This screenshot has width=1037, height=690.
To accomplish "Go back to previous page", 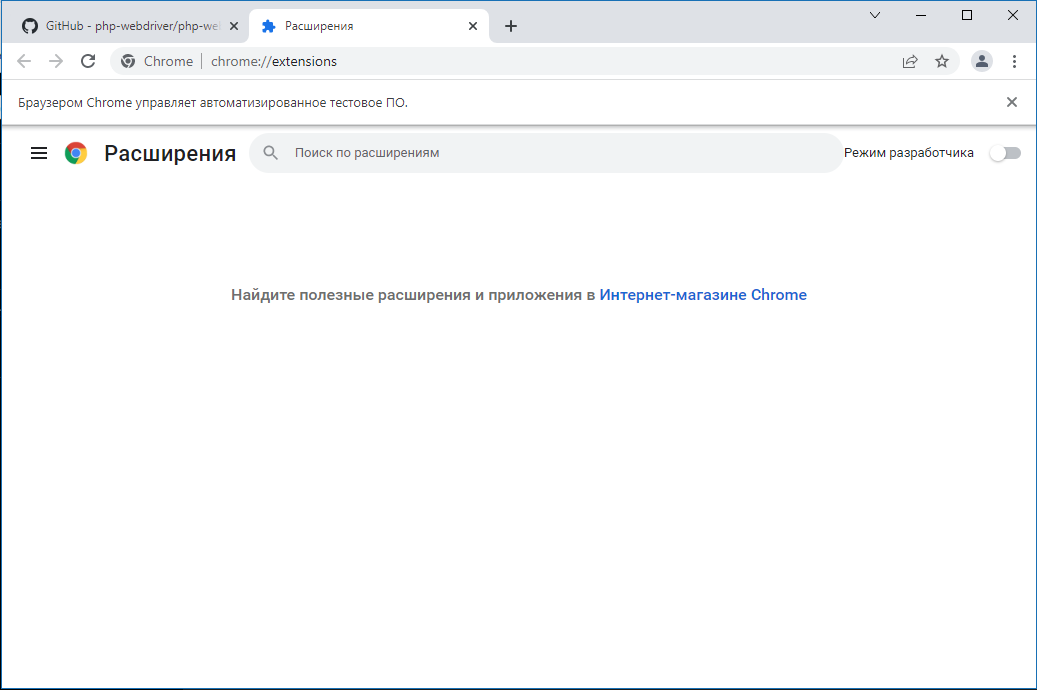I will [x=24, y=62].
